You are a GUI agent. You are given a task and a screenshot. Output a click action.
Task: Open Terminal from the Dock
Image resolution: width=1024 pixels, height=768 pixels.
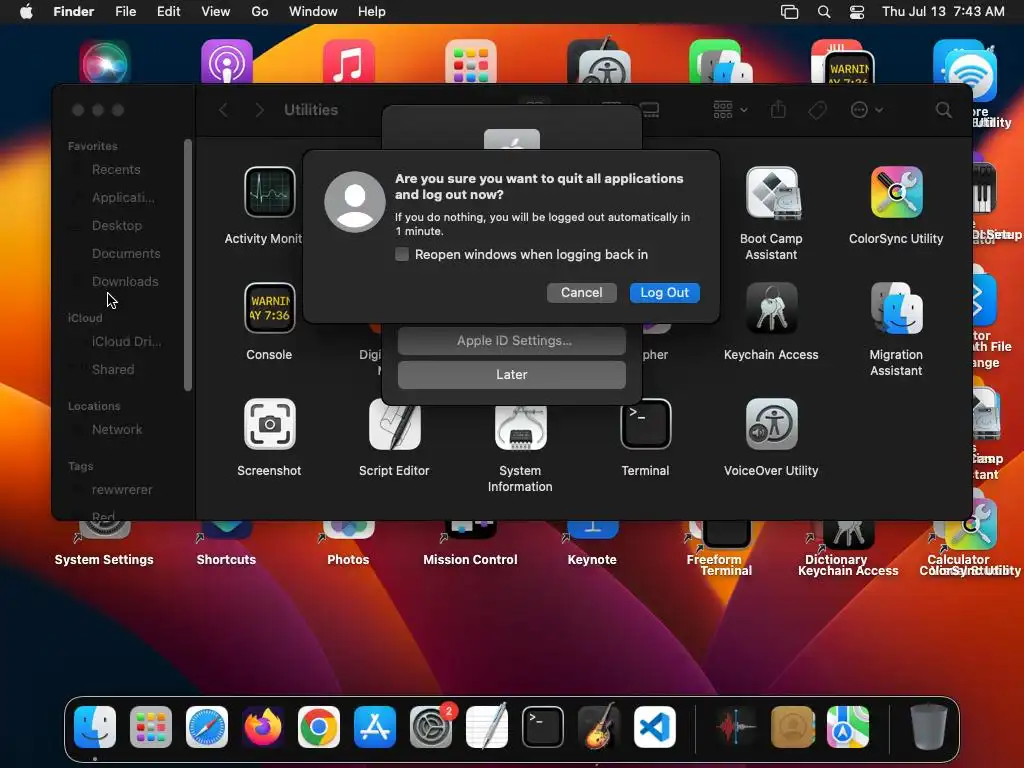pos(543,727)
